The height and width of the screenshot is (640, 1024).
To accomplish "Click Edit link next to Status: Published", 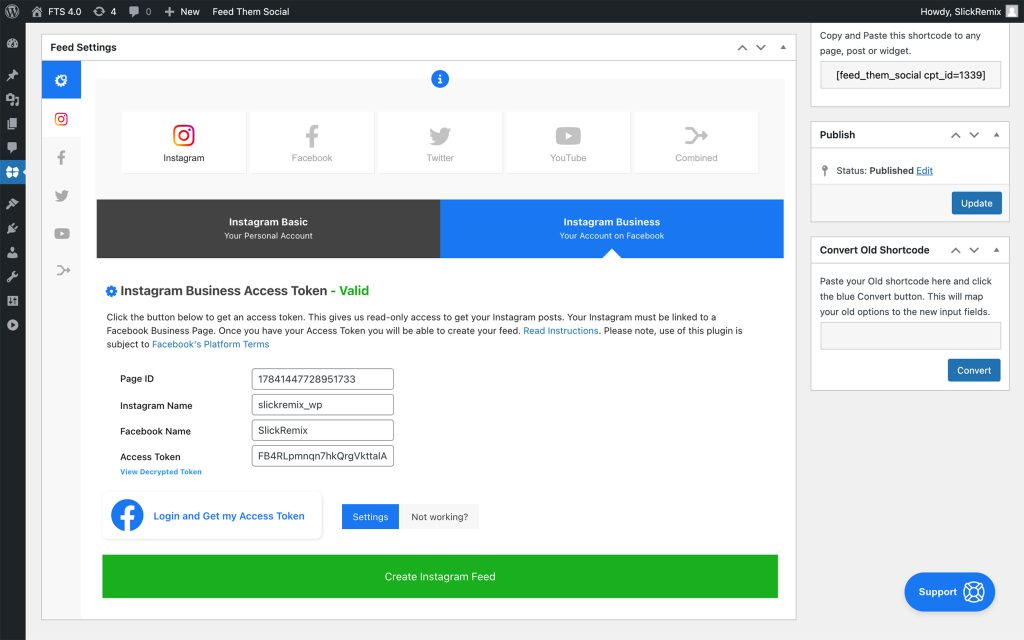I will 924,170.
